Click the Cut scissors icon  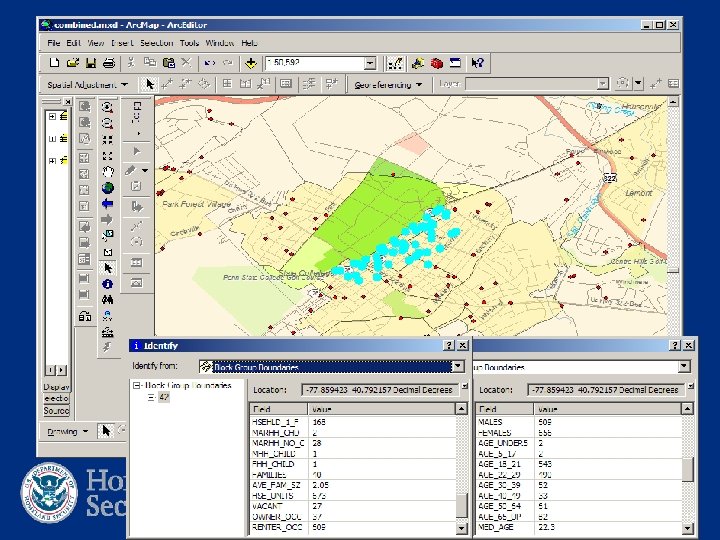pyautogui.click(x=131, y=63)
